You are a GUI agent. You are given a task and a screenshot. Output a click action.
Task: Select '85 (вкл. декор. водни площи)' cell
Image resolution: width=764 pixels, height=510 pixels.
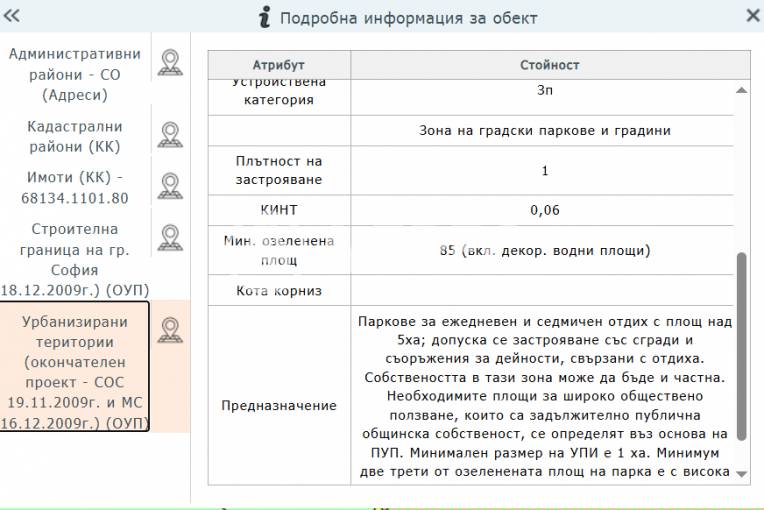click(x=543, y=250)
